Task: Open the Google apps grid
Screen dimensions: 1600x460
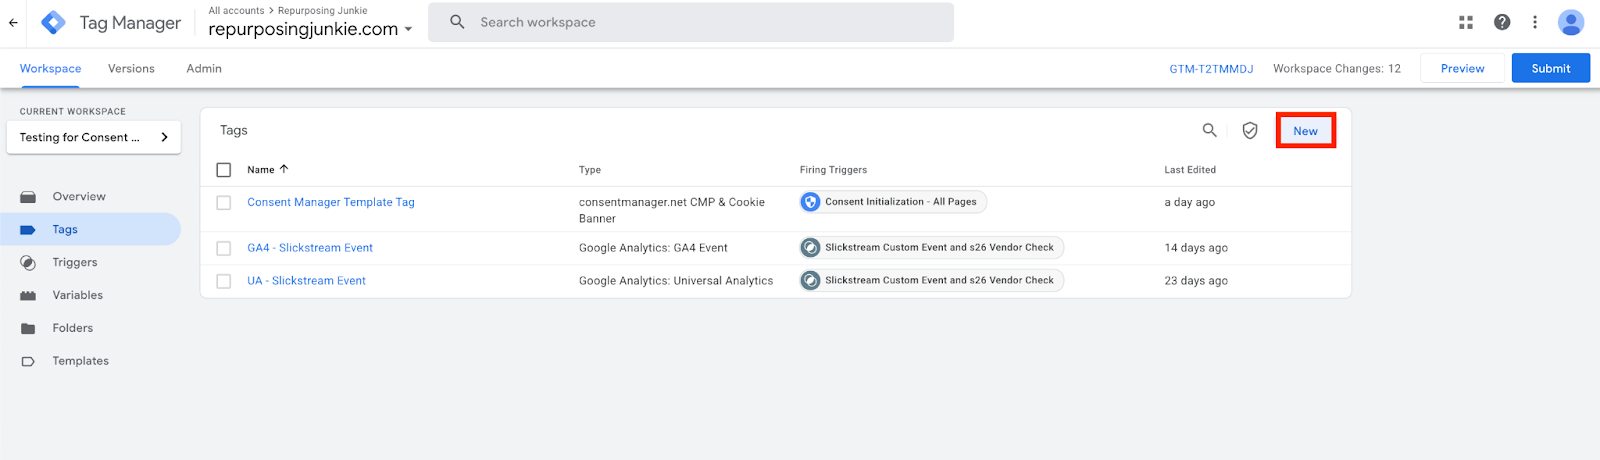Action: tap(1466, 22)
